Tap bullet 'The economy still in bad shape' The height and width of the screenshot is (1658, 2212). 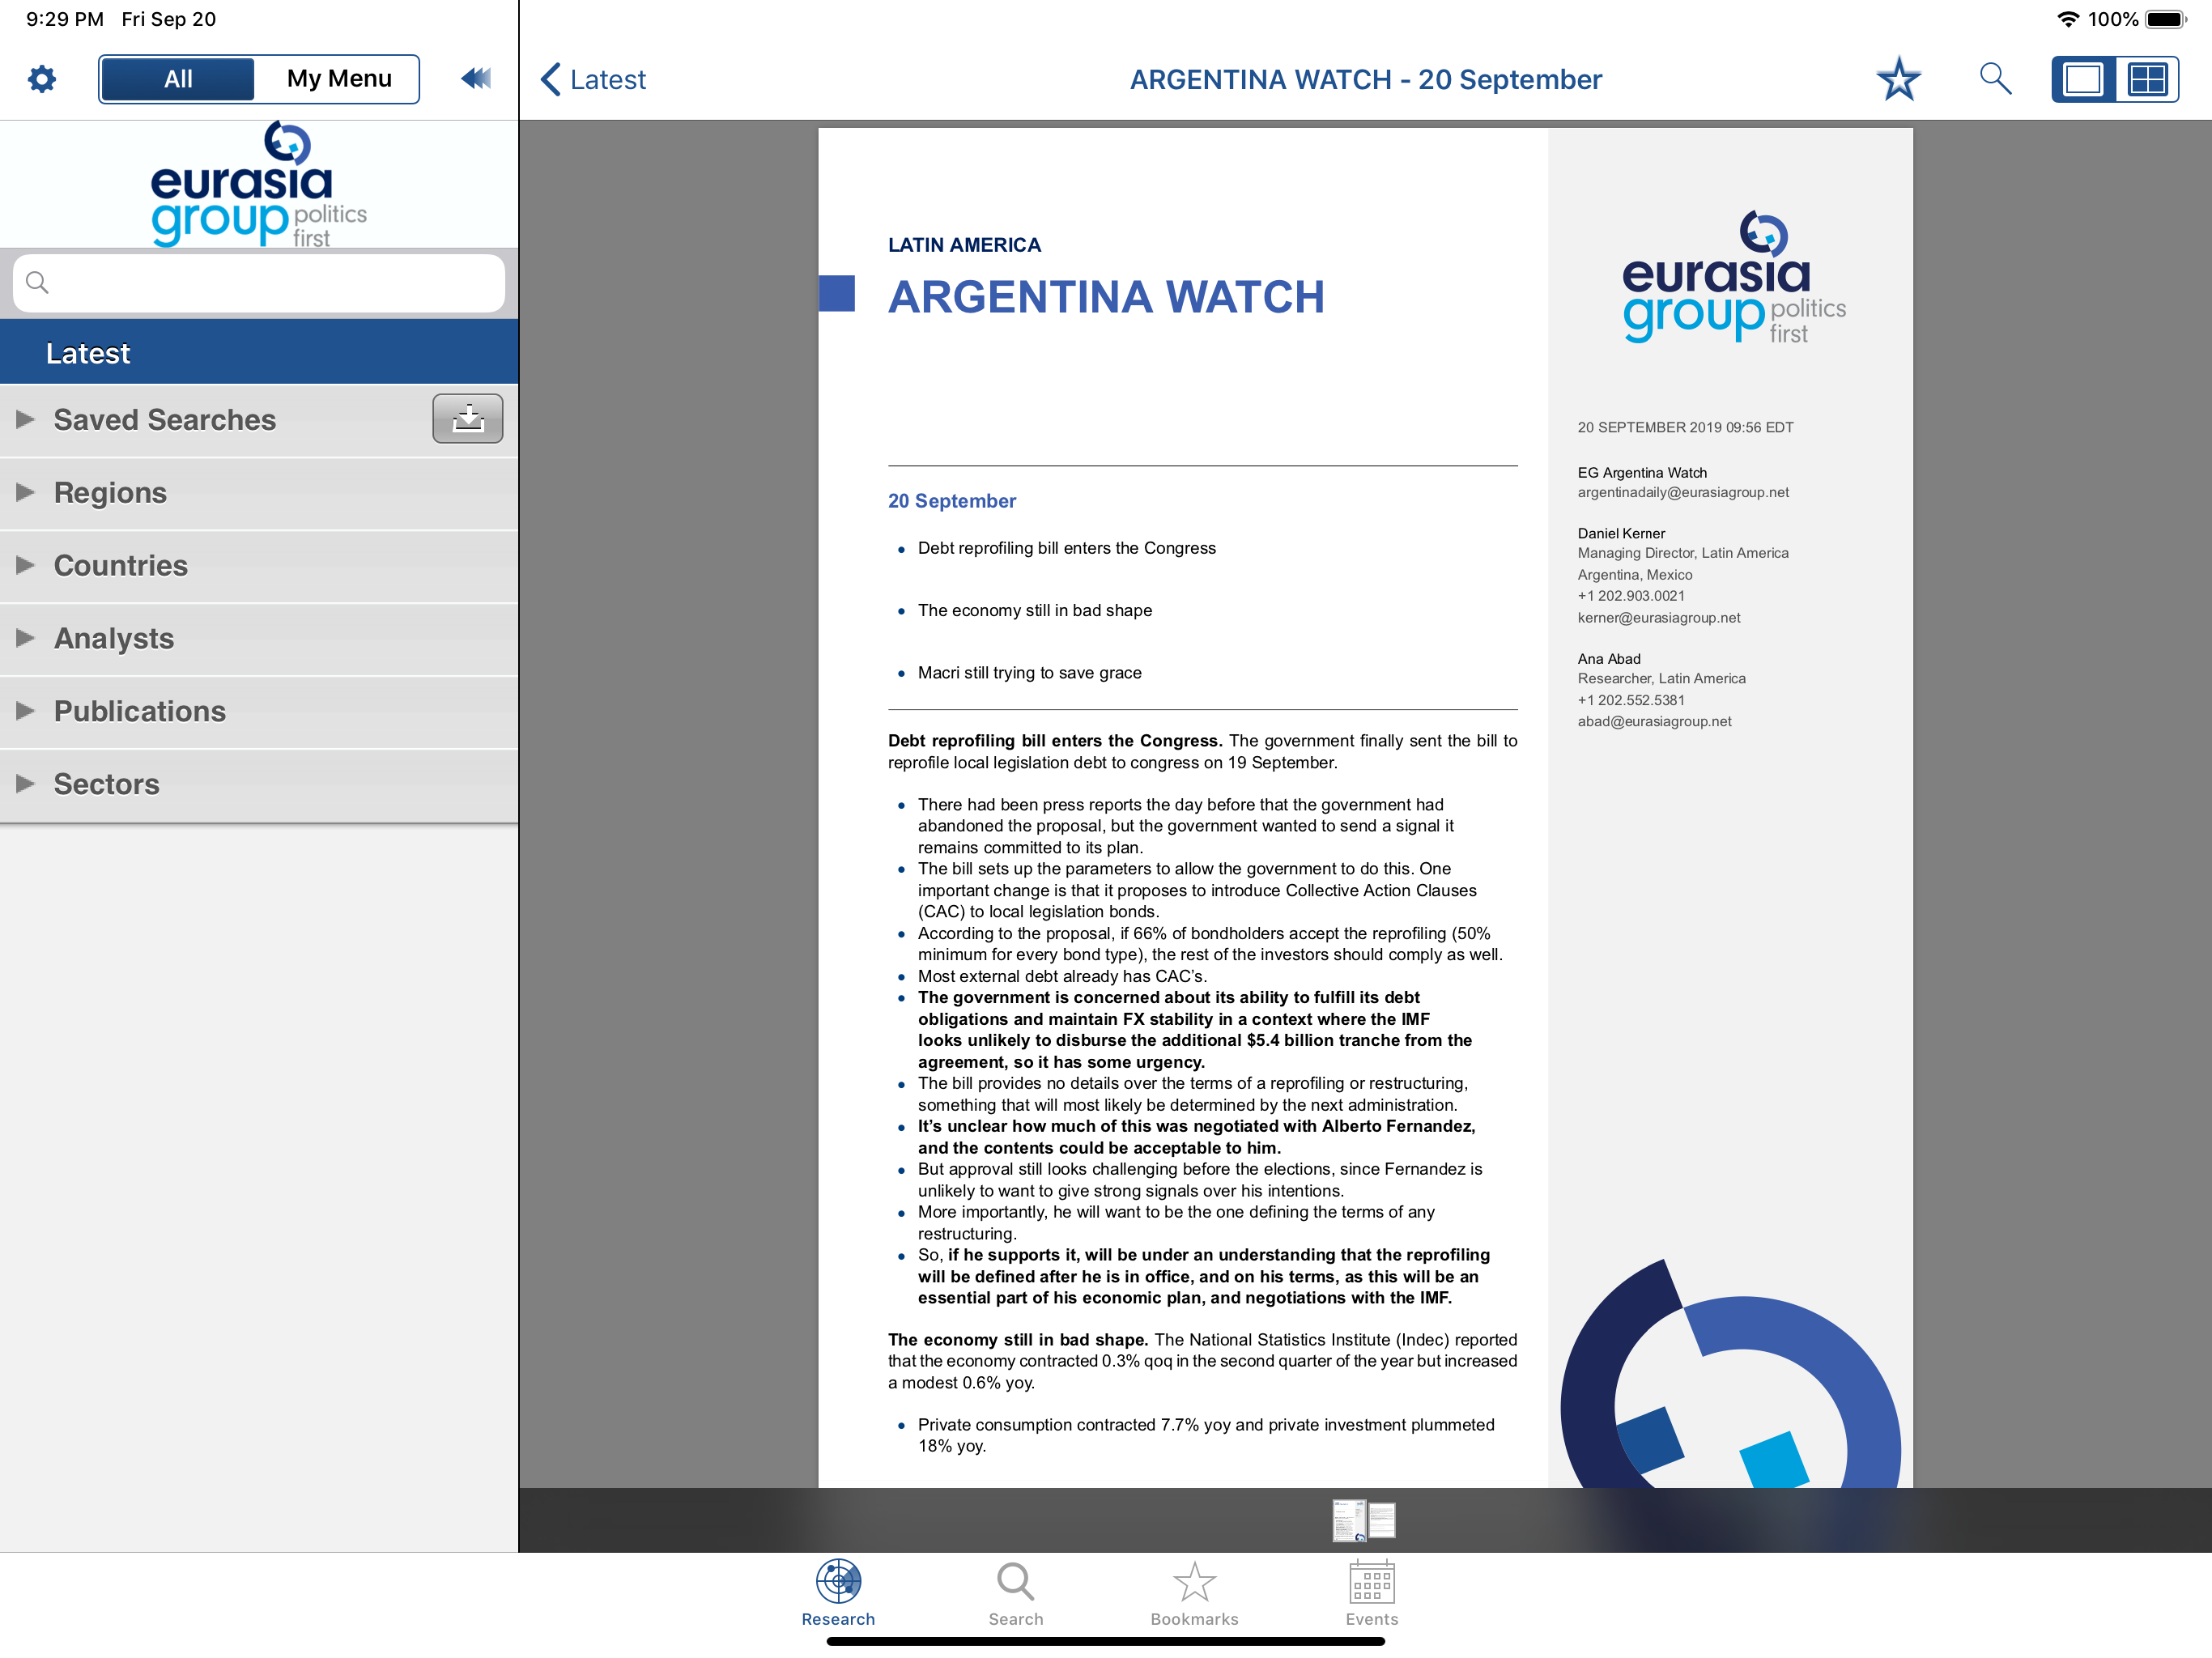pyautogui.click(x=1034, y=611)
